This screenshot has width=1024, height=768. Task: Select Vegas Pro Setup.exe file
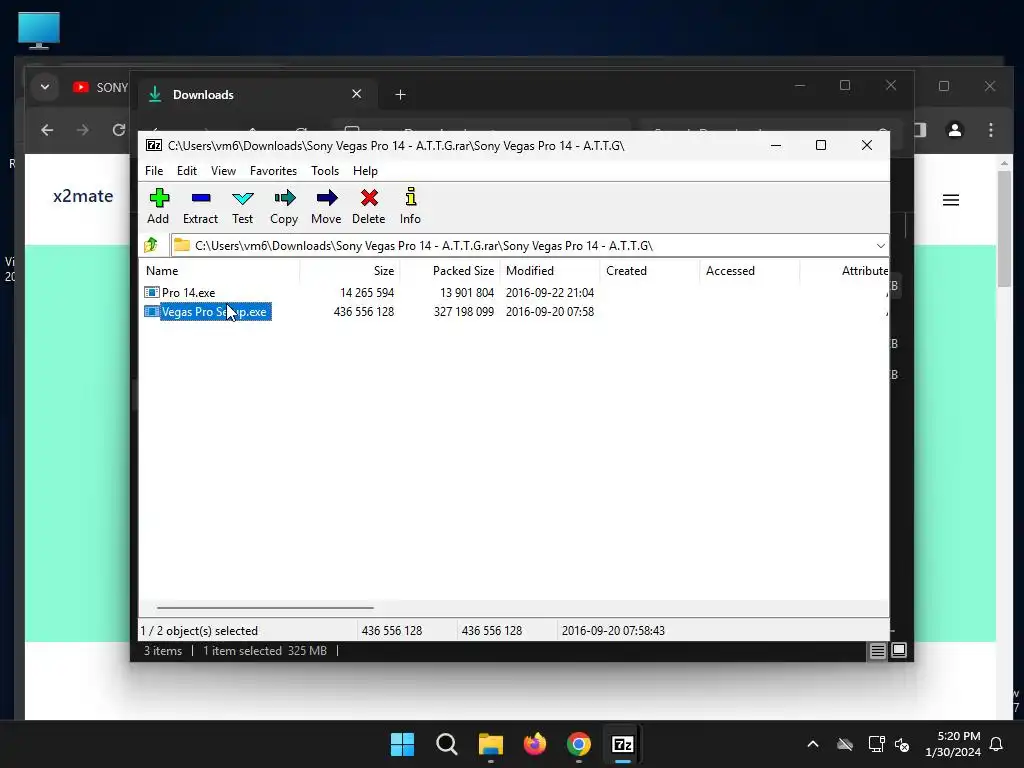click(208, 312)
